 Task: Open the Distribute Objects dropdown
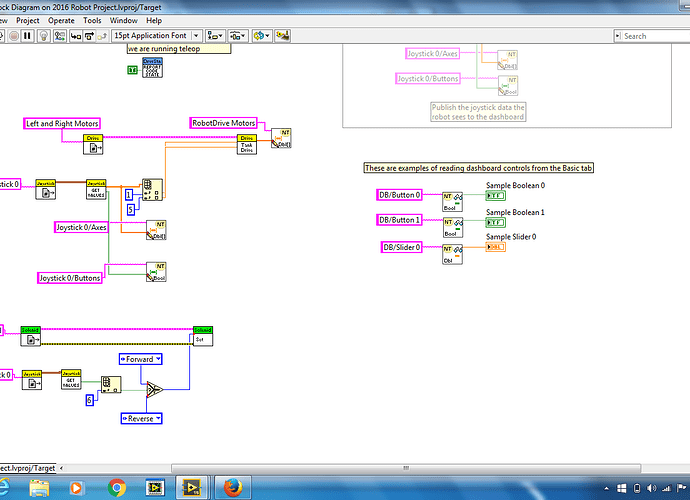(x=238, y=36)
